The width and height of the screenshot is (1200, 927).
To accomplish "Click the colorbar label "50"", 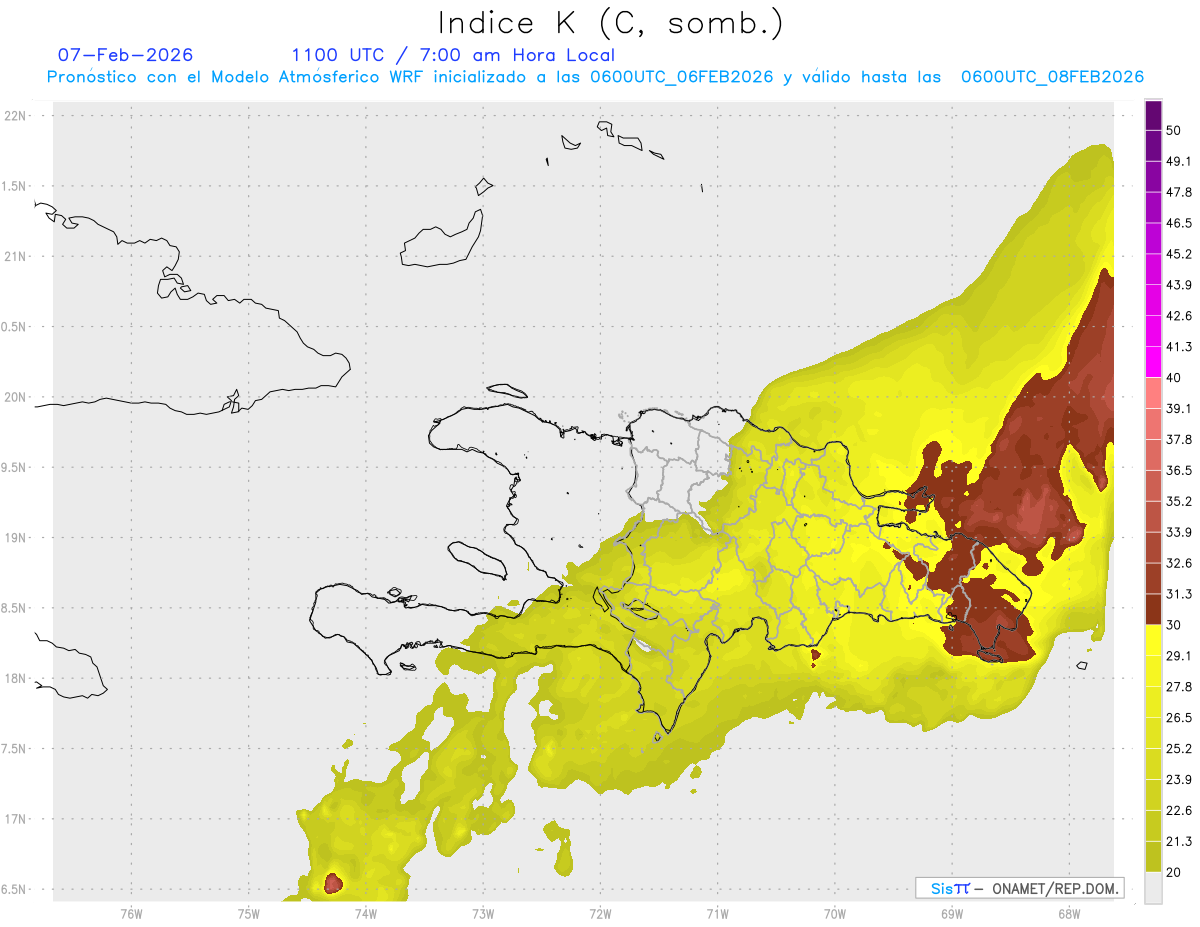I will point(1175,131).
